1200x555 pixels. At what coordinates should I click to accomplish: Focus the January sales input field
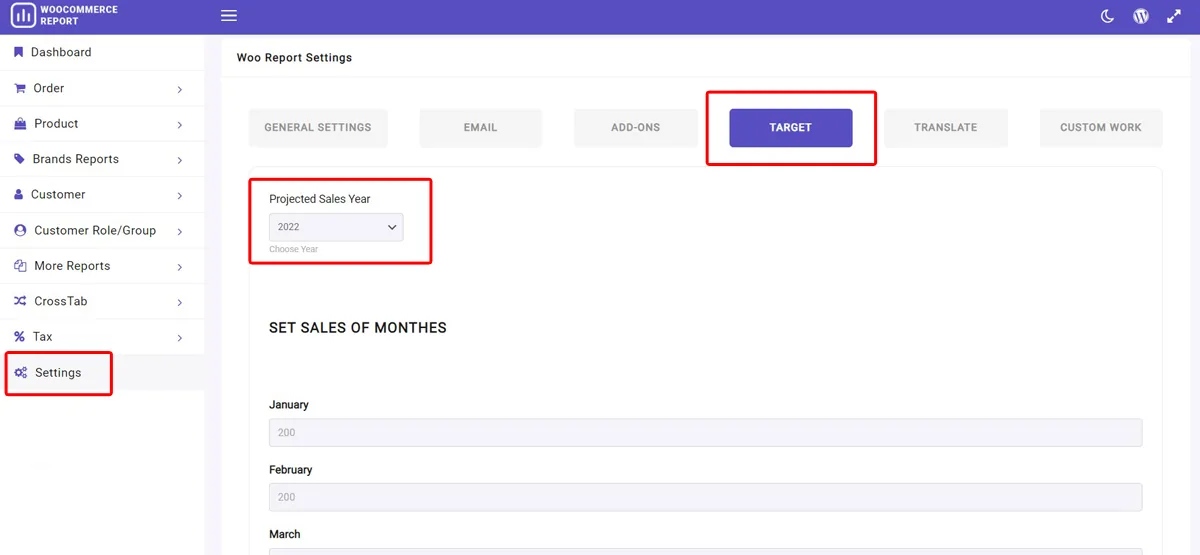[705, 432]
